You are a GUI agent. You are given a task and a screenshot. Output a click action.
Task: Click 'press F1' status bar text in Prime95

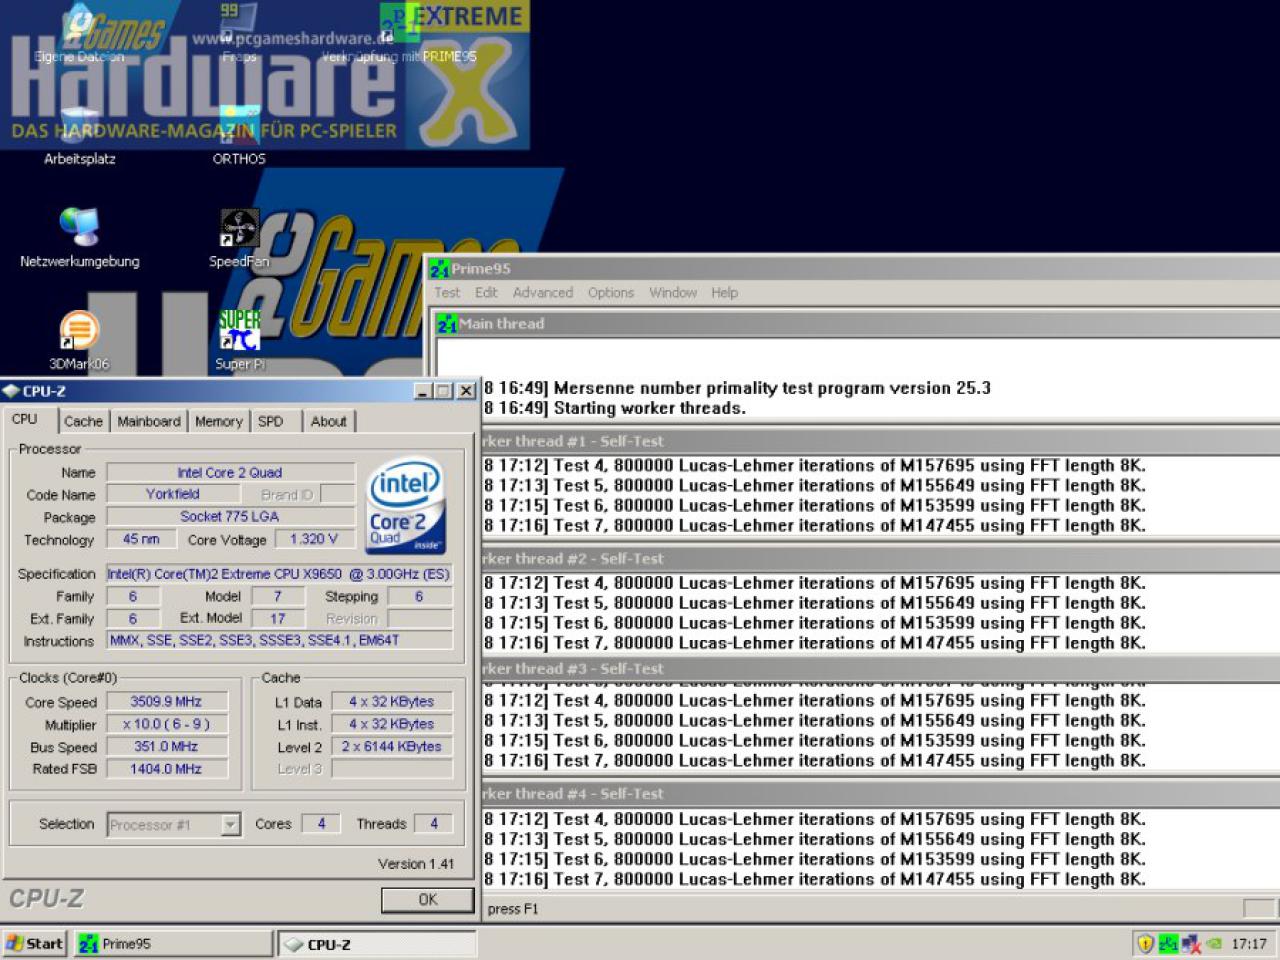(512, 909)
